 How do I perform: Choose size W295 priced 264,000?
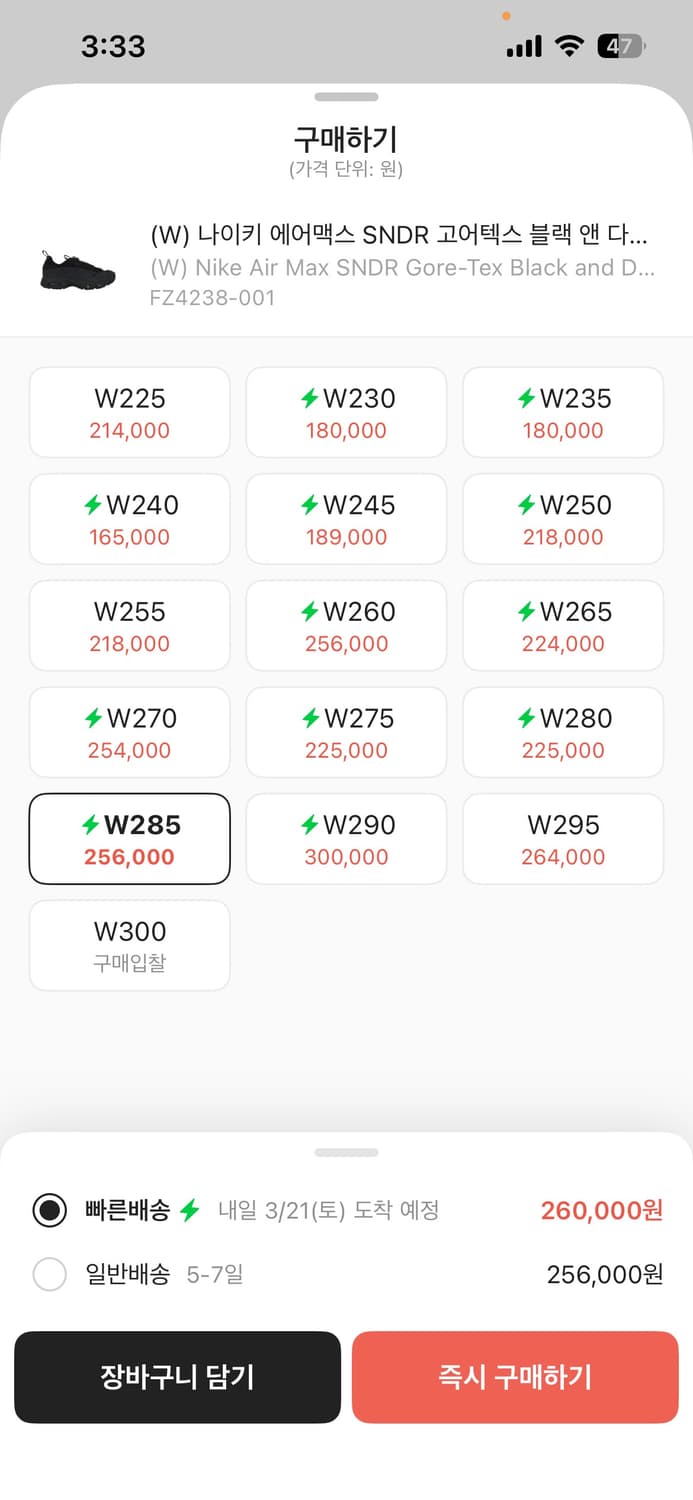click(x=563, y=838)
